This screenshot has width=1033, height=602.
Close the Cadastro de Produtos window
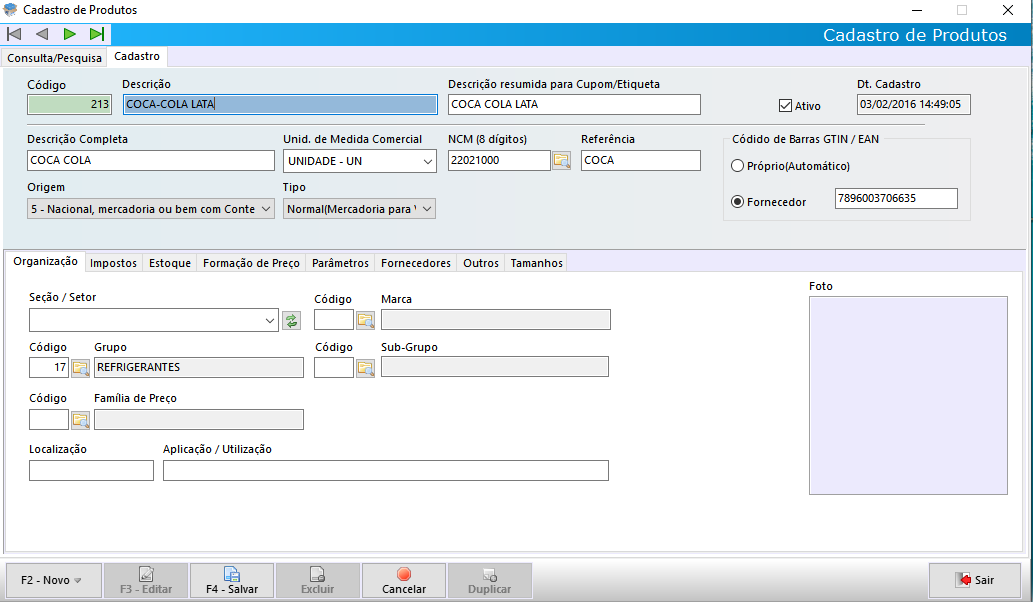tap(1008, 11)
